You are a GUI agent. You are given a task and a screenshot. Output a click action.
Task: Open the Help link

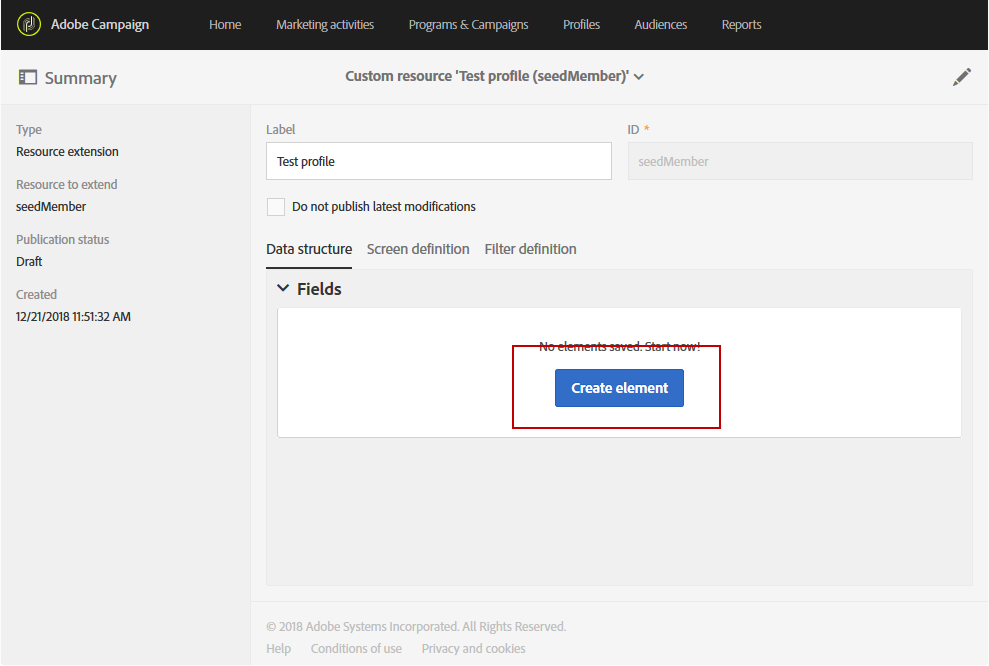click(278, 649)
